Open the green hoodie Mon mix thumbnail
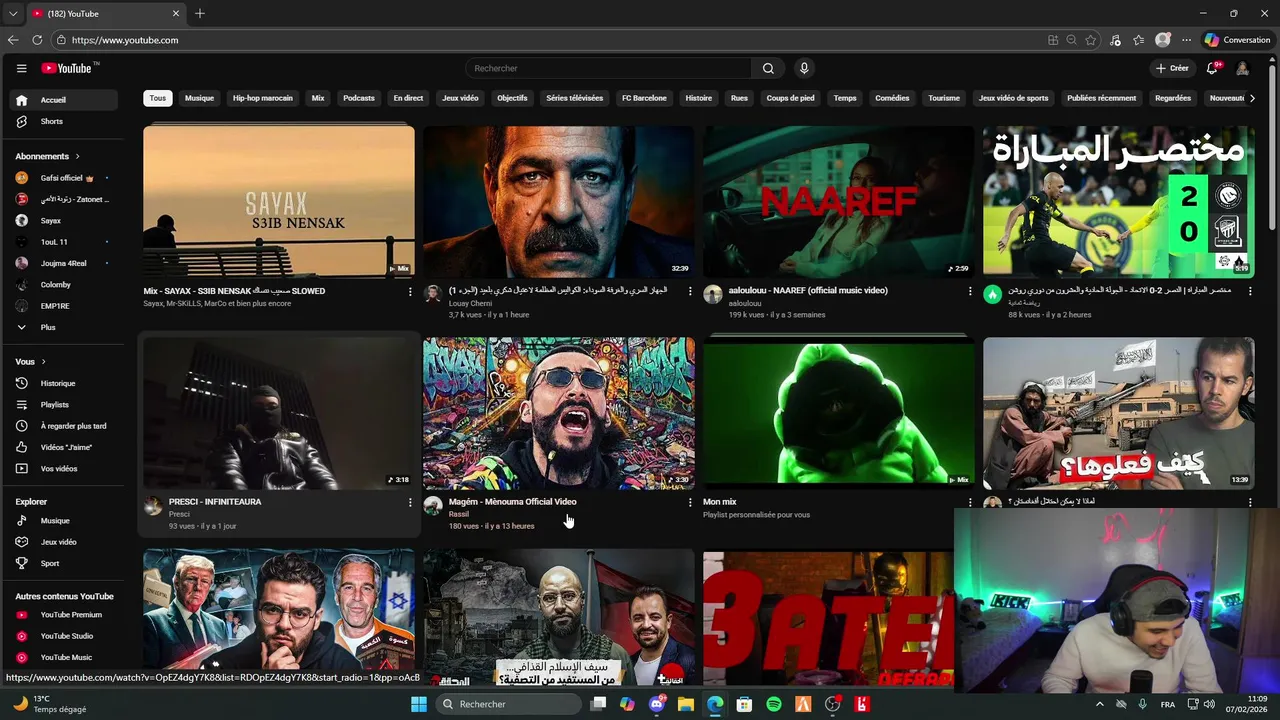Viewport: 1280px width, 720px height. click(838, 412)
